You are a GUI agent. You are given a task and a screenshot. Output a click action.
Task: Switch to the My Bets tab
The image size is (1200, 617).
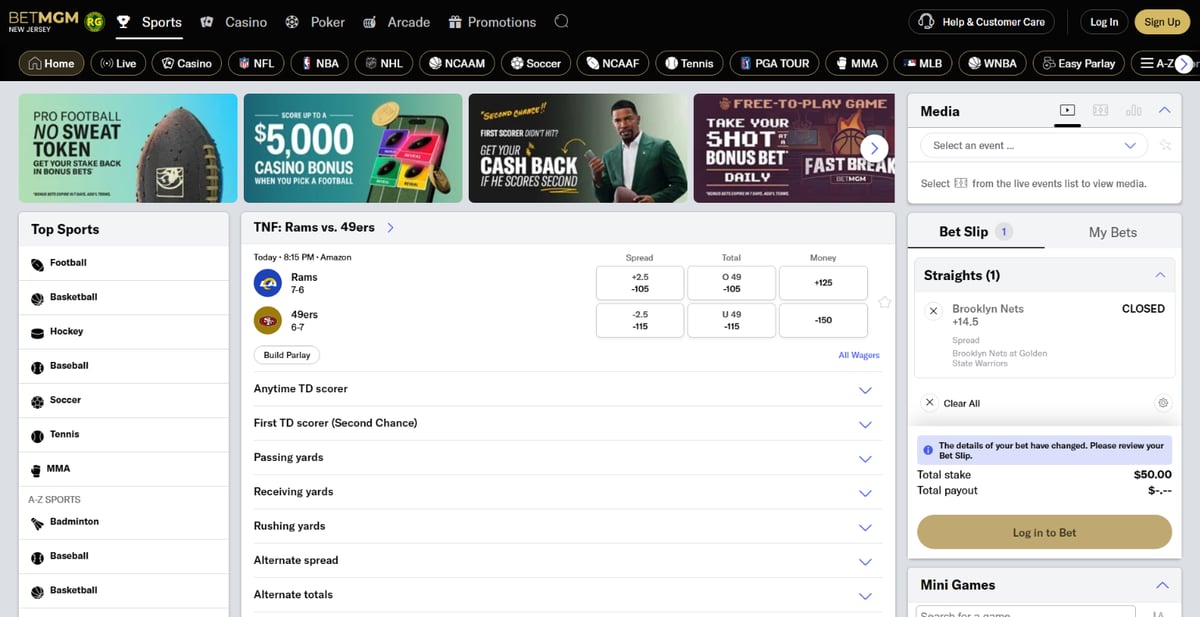1113,232
